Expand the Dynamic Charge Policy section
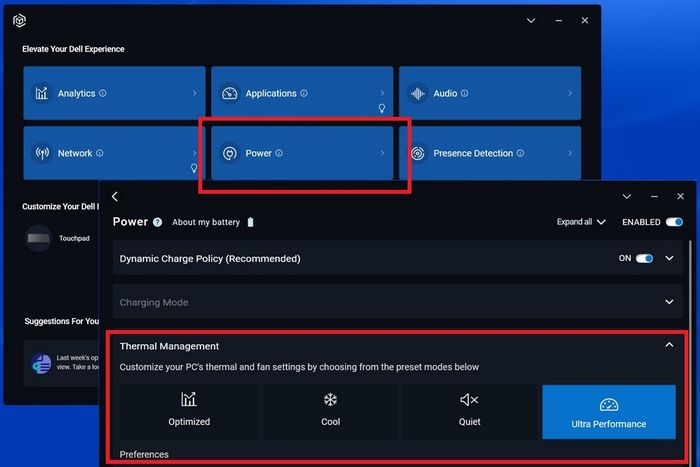 [x=669, y=258]
